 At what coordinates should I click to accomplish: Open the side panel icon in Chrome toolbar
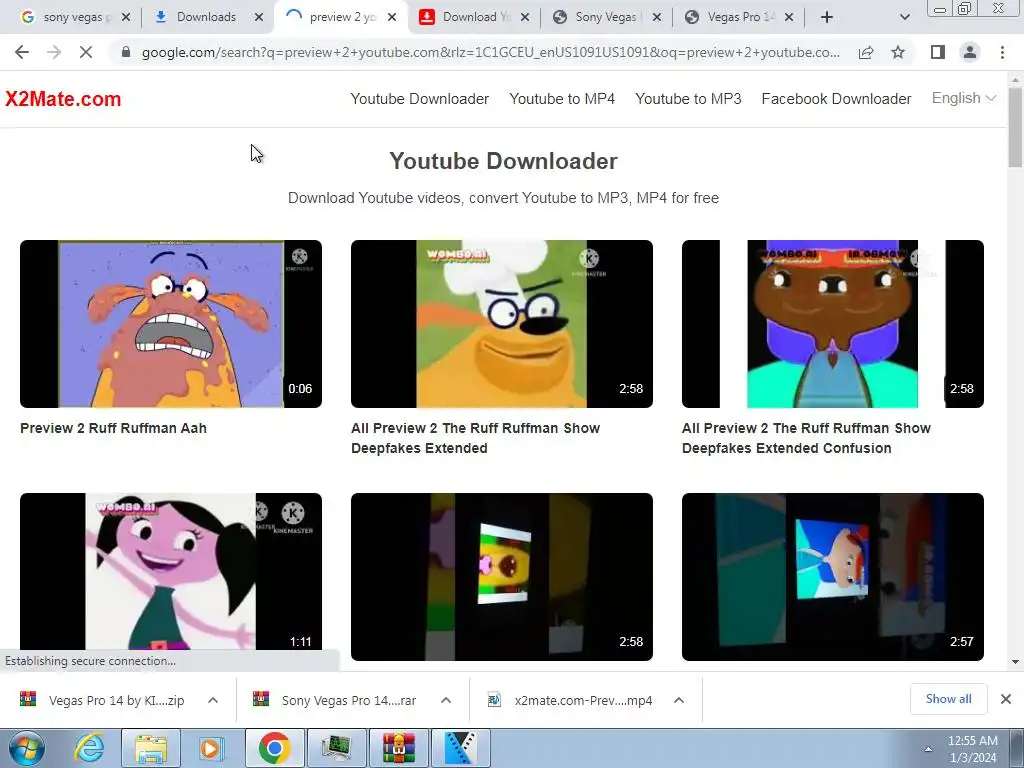click(938, 52)
